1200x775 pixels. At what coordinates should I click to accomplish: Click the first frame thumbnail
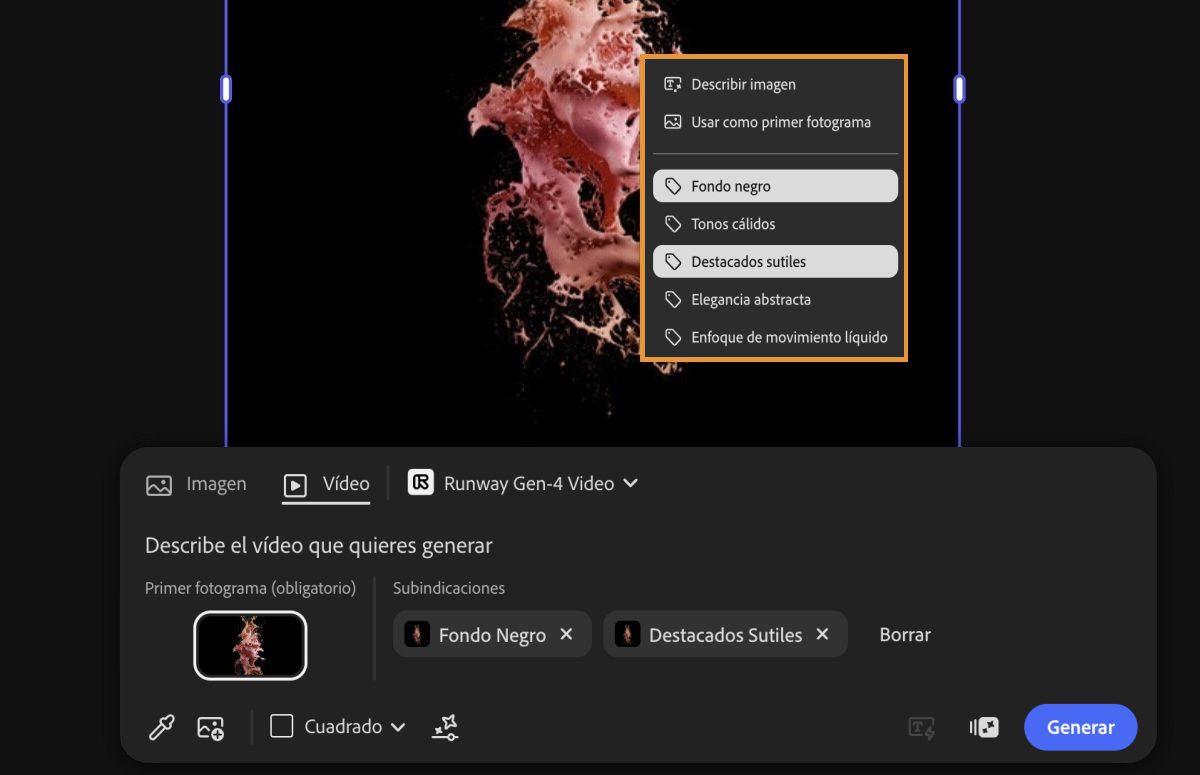coord(250,645)
